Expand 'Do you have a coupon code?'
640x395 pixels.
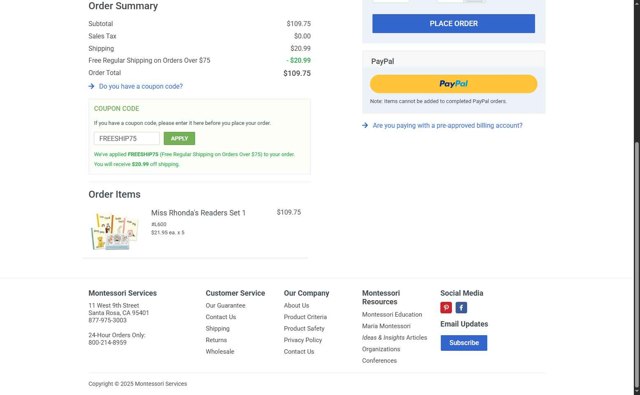tap(141, 87)
